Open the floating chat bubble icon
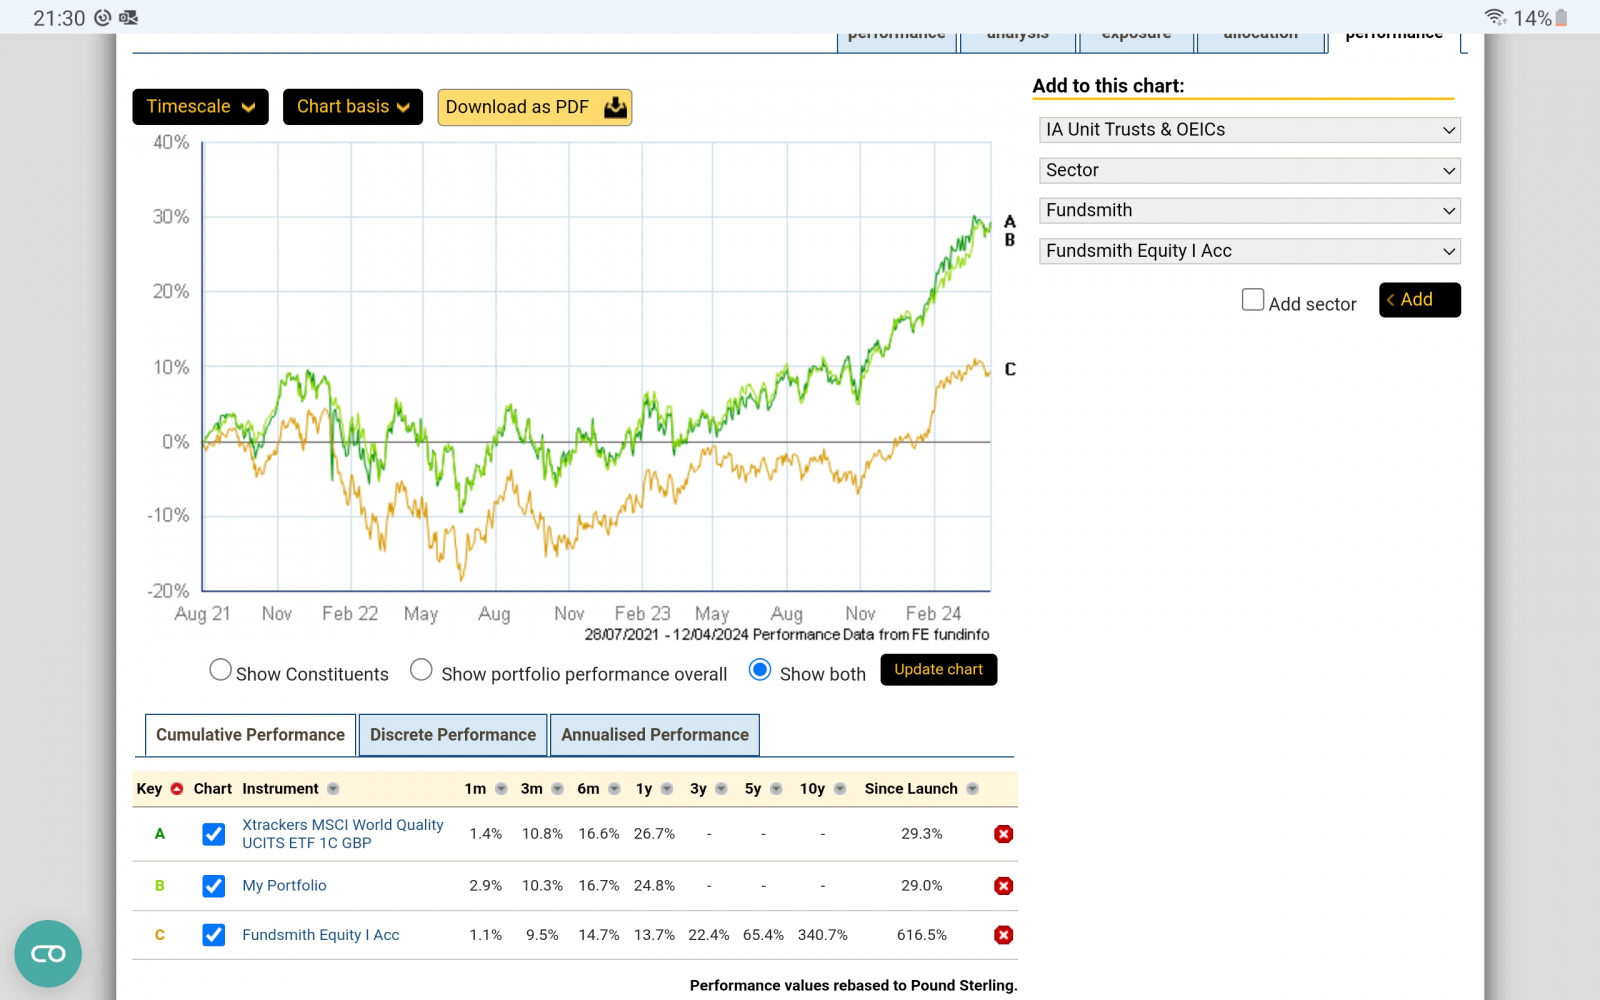This screenshot has height=1000, width=1600. tap(48, 953)
